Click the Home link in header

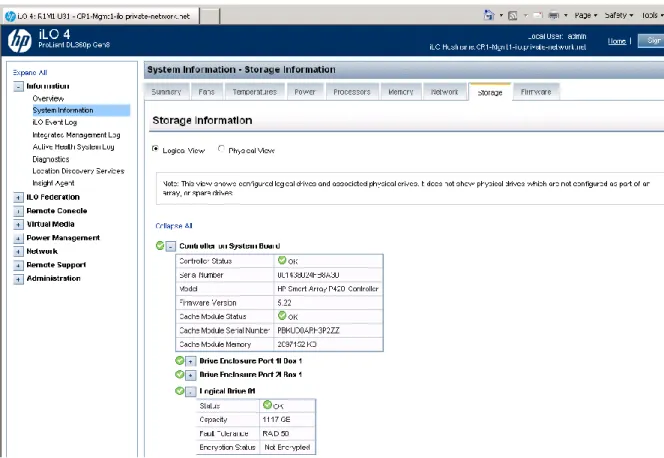(617, 41)
